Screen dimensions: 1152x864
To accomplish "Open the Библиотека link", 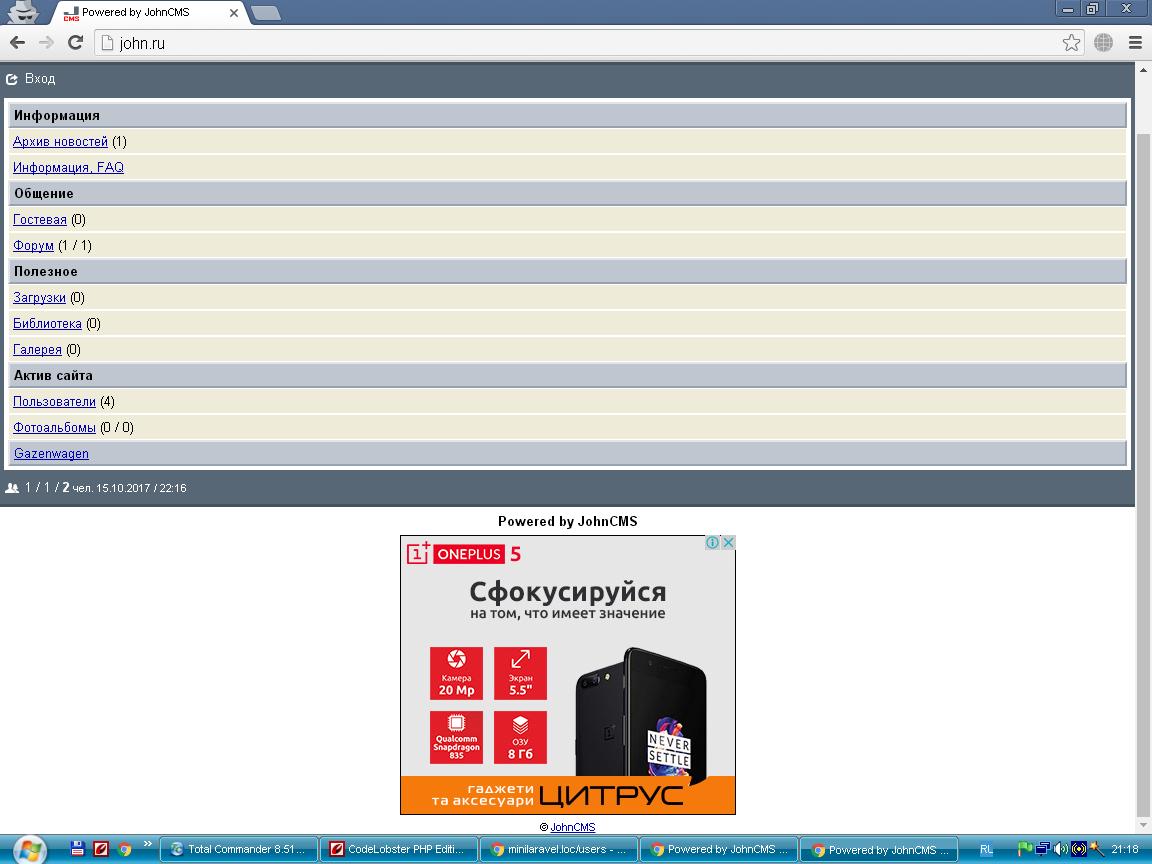I will 47,323.
